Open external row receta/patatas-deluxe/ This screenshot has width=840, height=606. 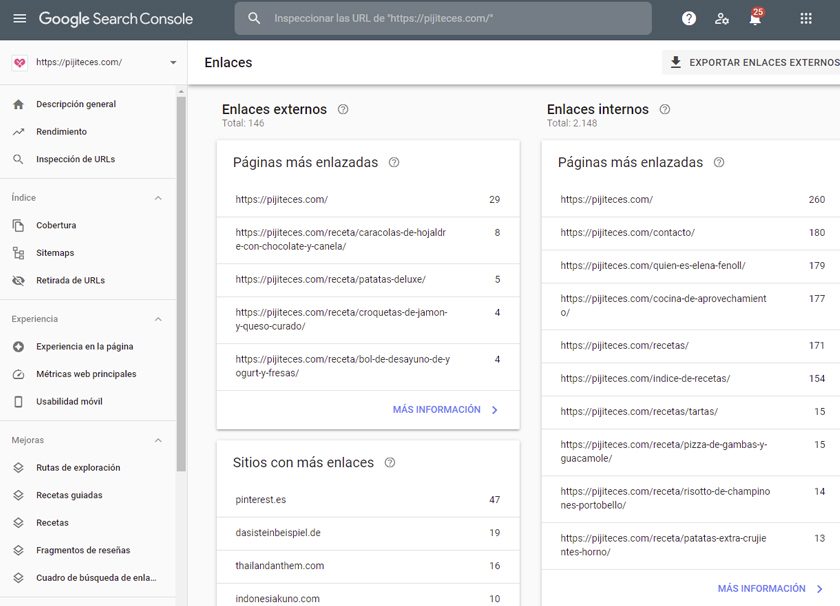(368, 280)
